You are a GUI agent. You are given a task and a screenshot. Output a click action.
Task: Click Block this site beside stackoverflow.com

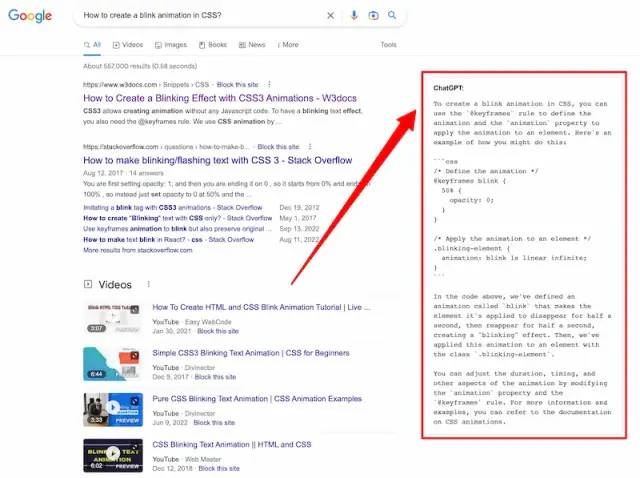pyautogui.click(x=278, y=147)
